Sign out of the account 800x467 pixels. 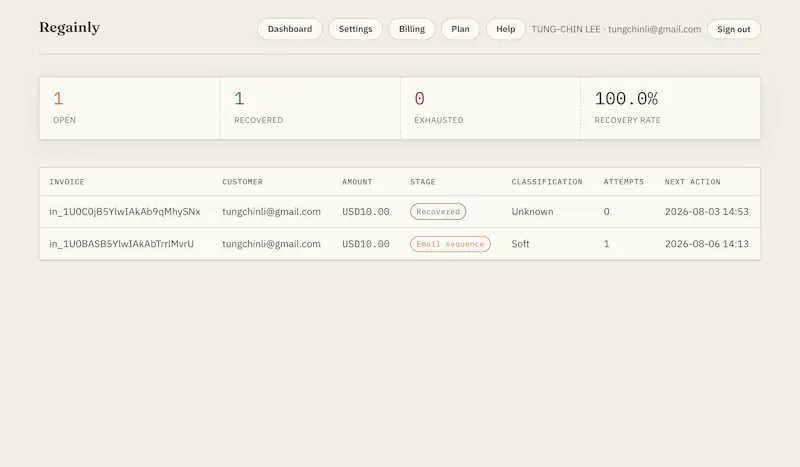(734, 29)
